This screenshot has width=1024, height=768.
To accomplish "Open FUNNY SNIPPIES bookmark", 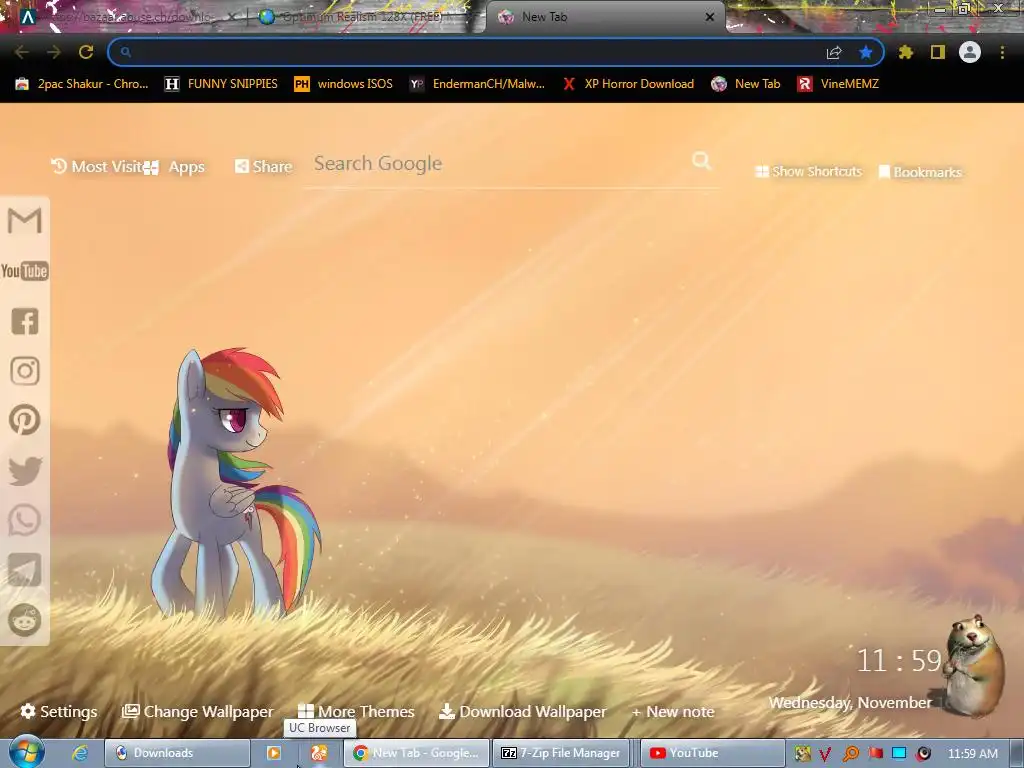I will (221, 84).
